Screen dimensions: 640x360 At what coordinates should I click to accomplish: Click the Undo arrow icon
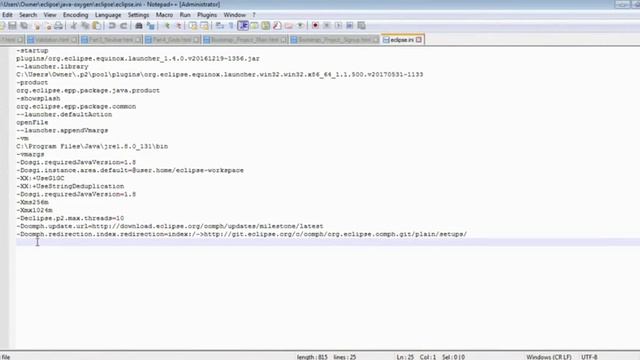coord(112,26)
